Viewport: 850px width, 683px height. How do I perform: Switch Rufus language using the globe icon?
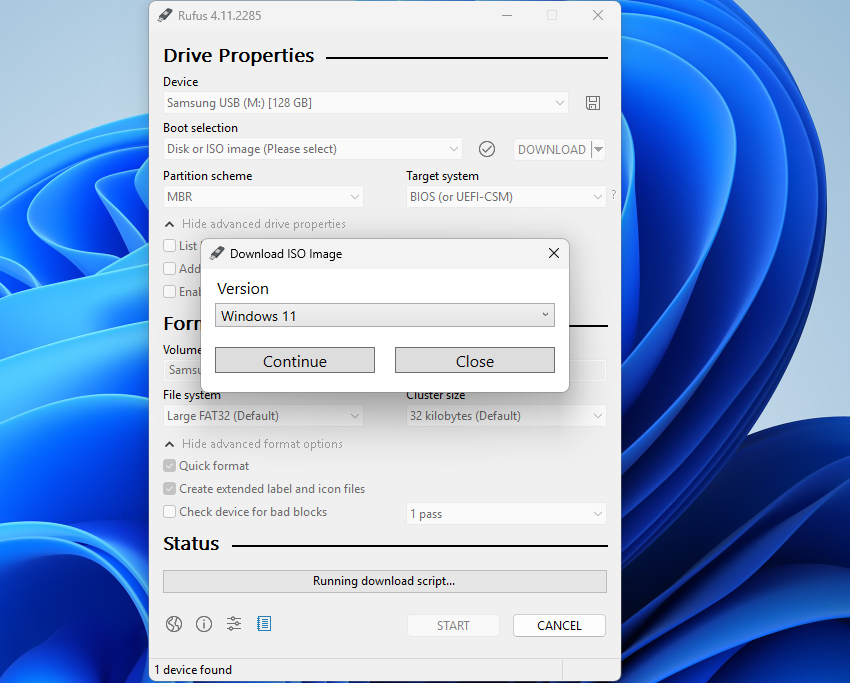[173, 624]
